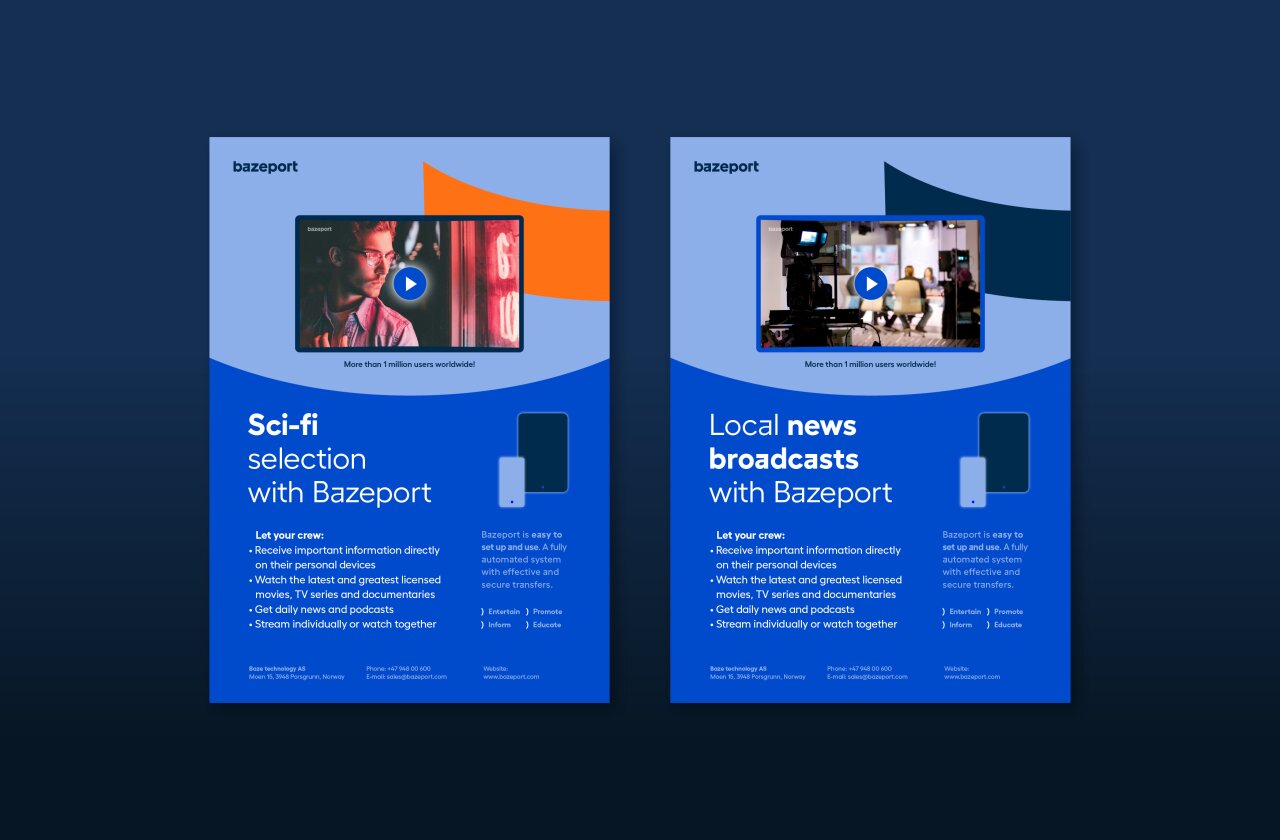Select the light phone icon on the Local news poster
The image size is (1280, 840).
pyautogui.click(x=973, y=482)
